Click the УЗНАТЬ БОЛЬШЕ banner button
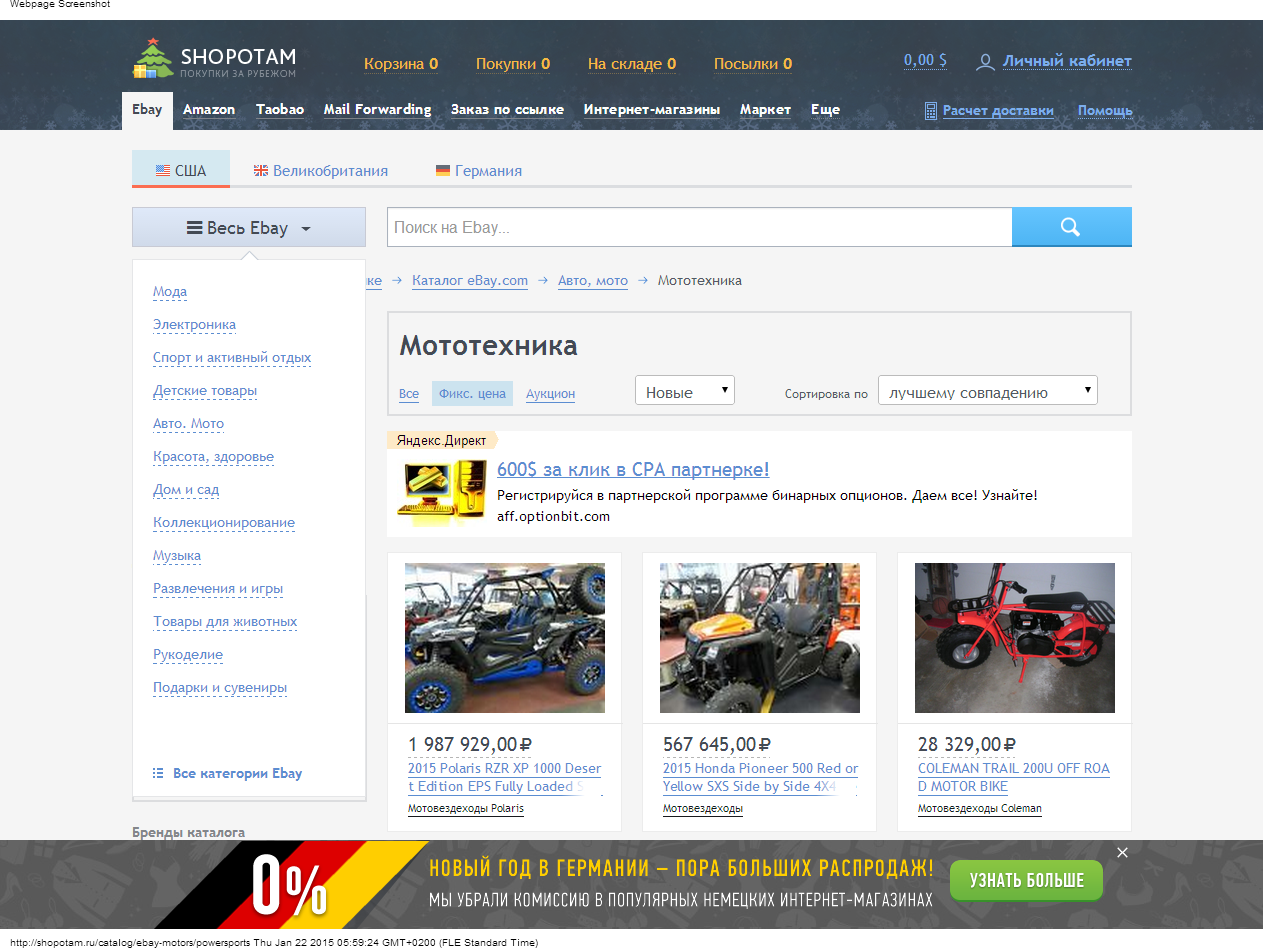 point(1026,880)
